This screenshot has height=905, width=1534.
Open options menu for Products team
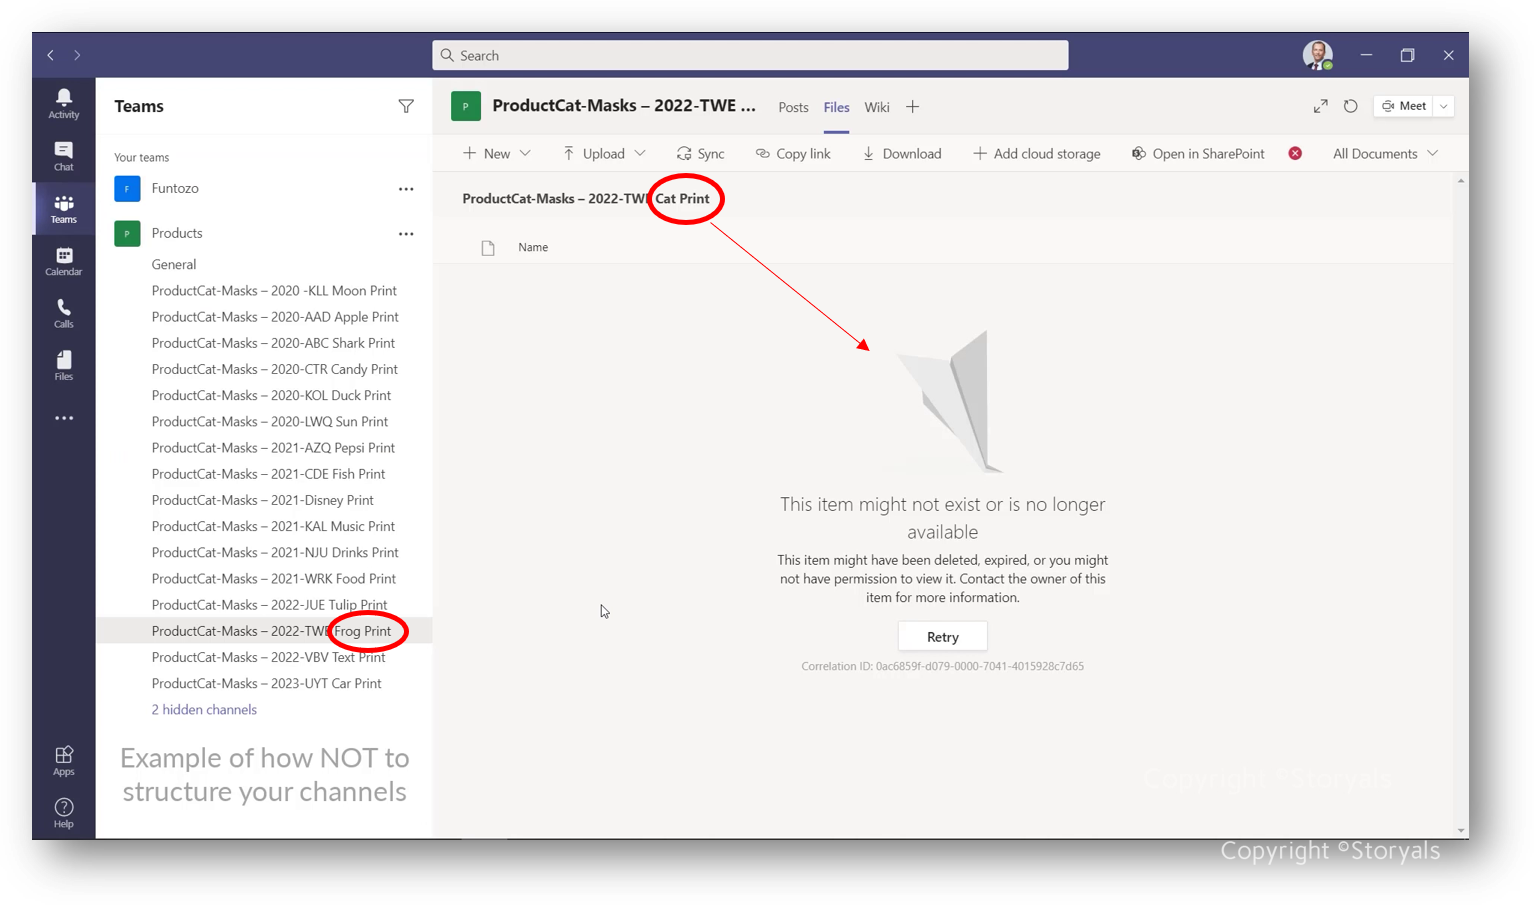pos(406,233)
